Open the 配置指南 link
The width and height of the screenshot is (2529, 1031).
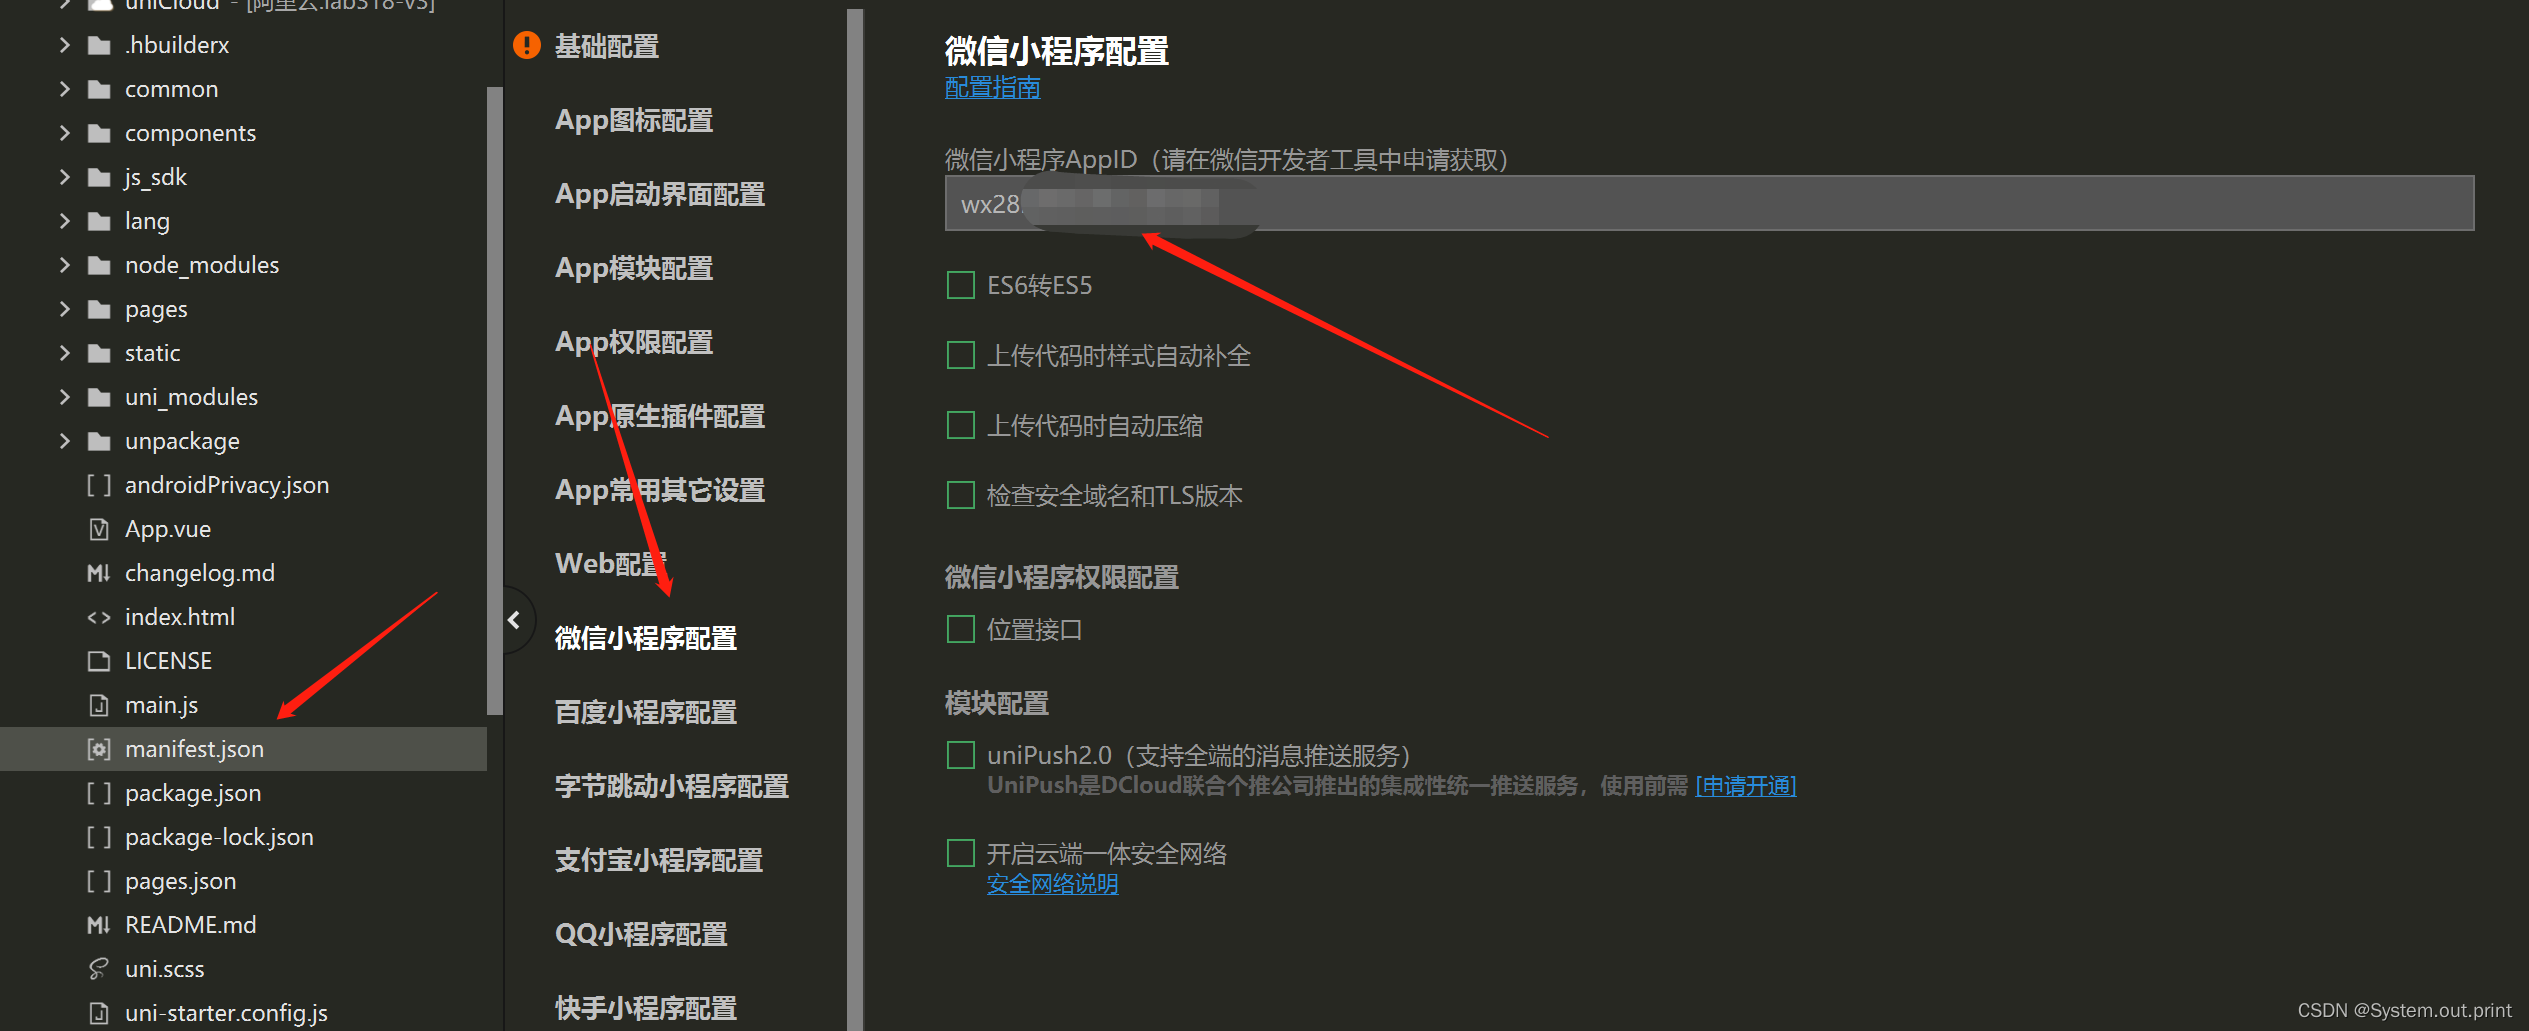point(991,88)
